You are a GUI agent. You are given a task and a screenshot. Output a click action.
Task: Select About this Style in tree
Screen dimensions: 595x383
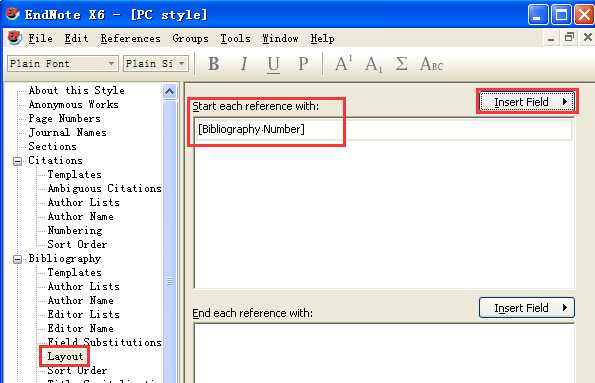coord(77,90)
